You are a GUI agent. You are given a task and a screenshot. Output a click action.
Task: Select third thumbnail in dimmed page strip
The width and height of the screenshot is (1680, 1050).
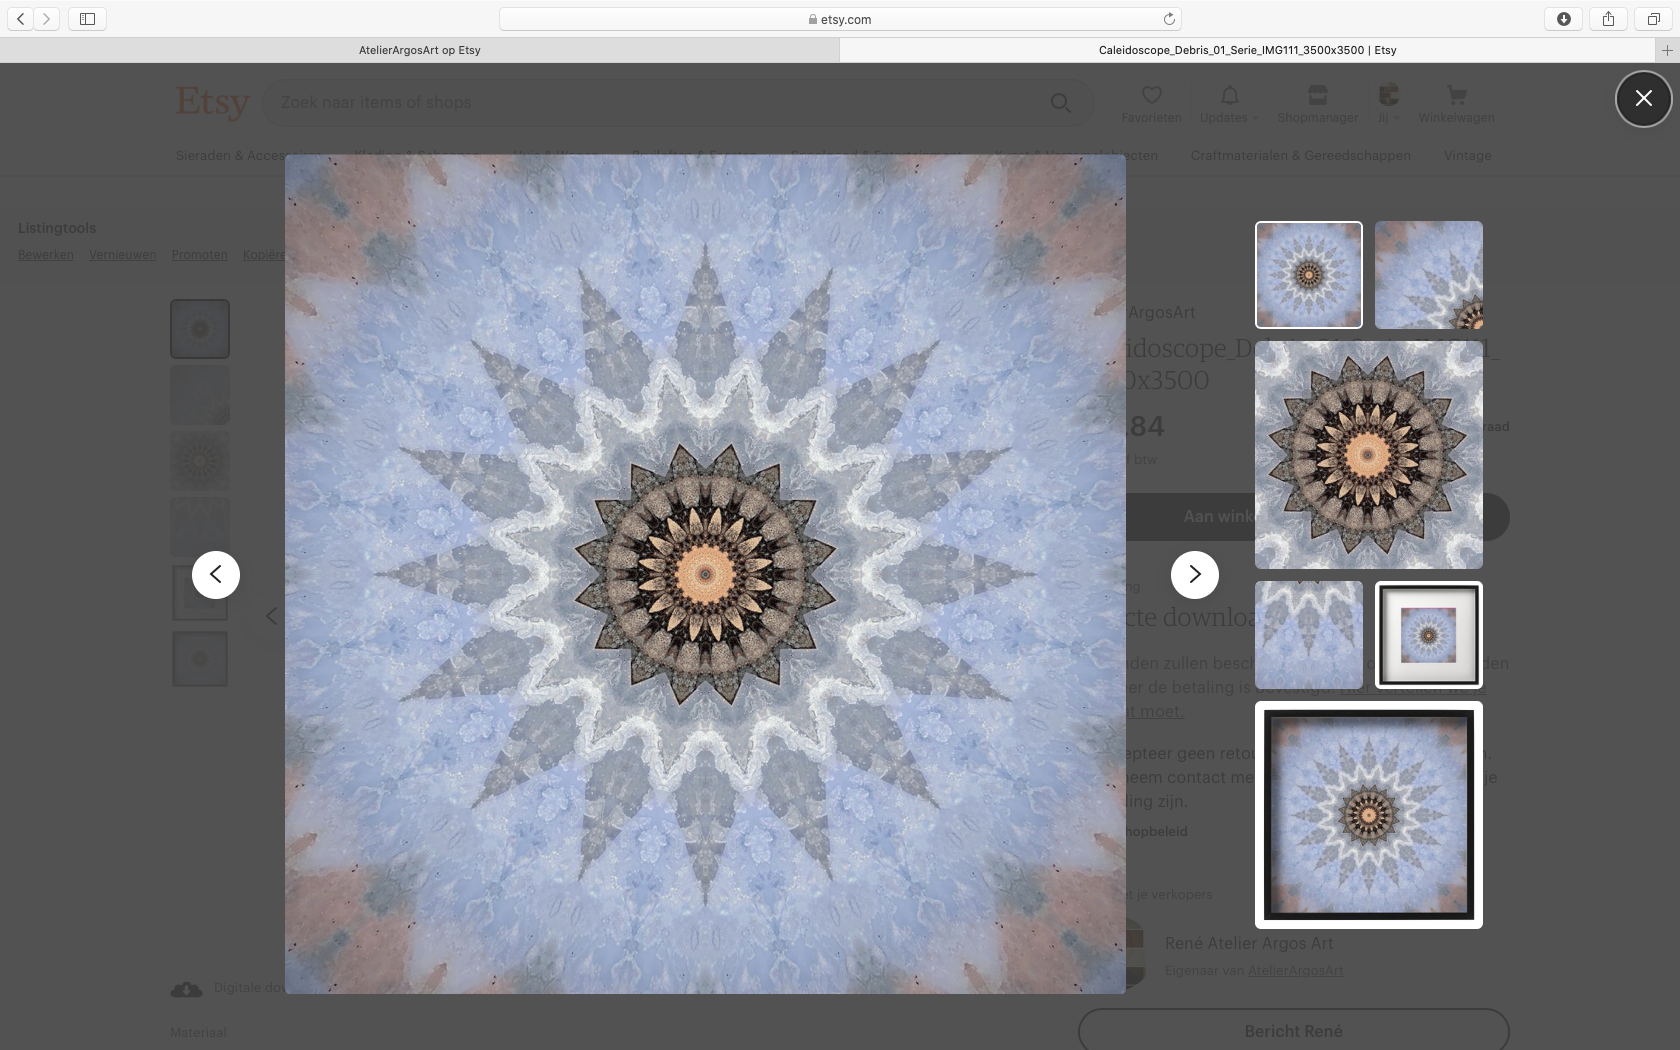point(200,461)
